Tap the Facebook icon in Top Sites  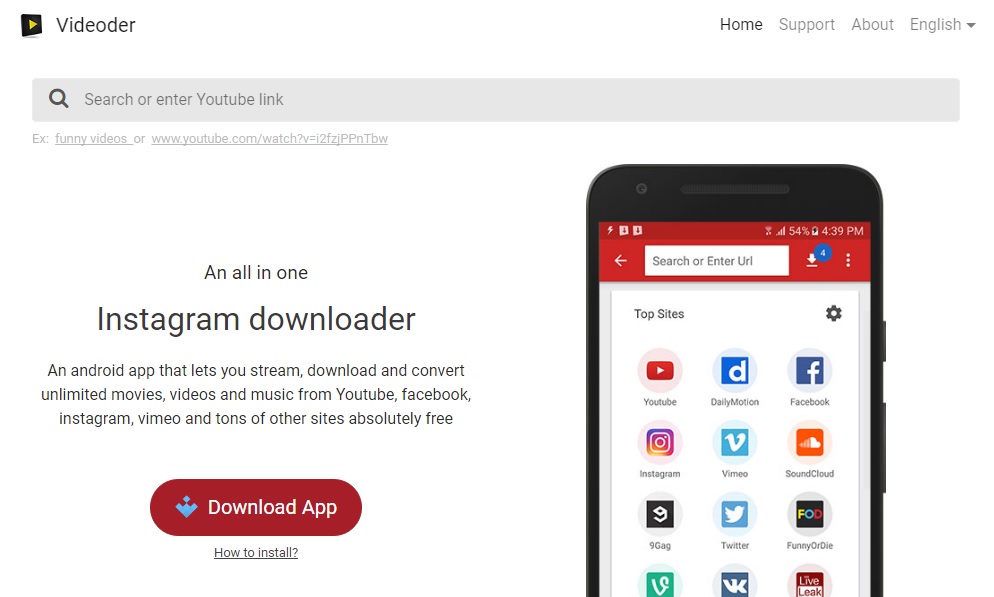coord(810,370)
